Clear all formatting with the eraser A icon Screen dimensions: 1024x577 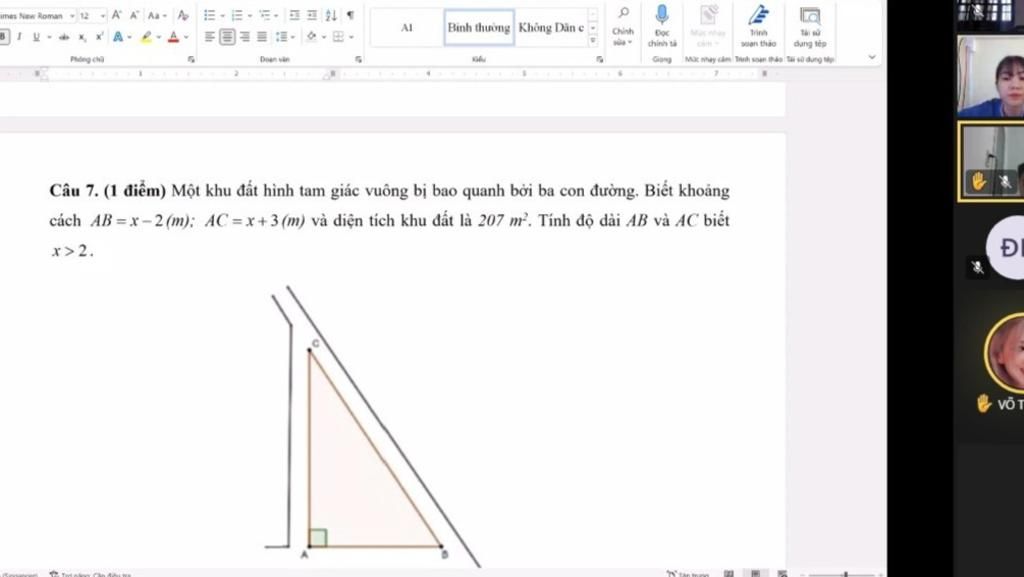point(183,15)
